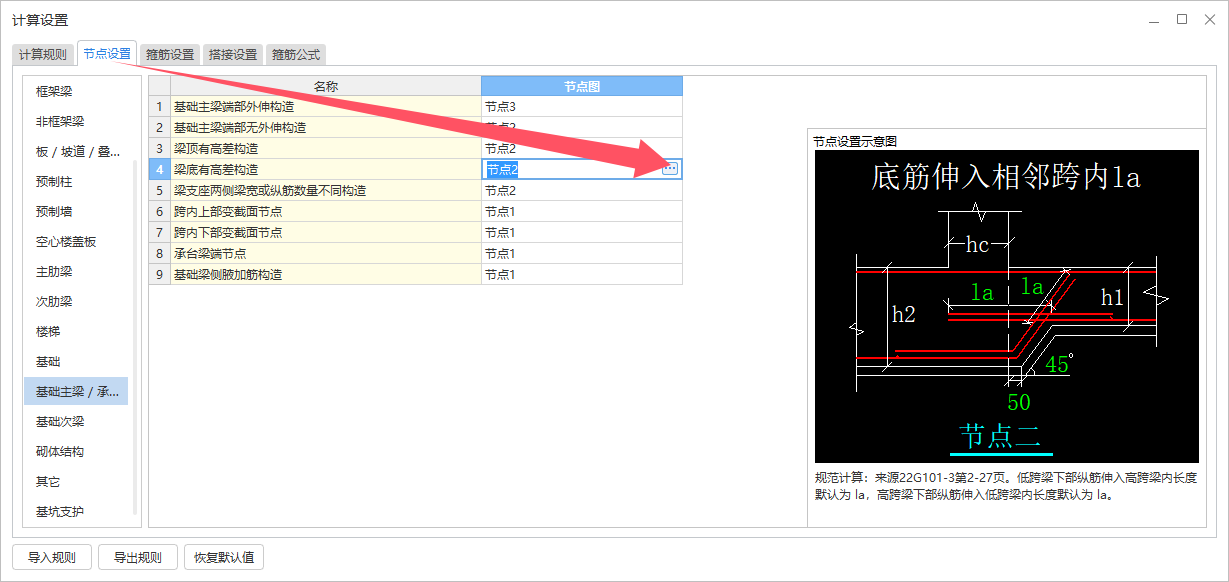
Task: Click node value of 基础梁侧腋加筋构造
Action: pos(582,274)
